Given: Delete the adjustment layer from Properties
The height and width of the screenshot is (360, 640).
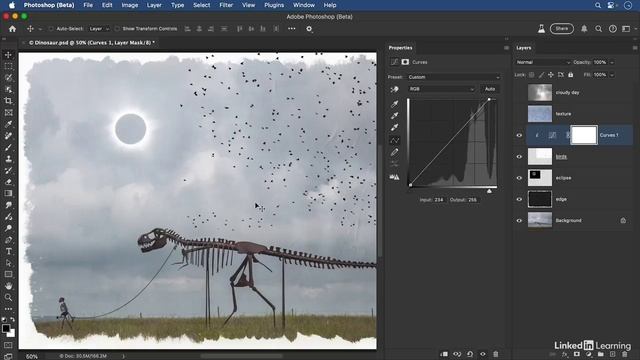Looking at the screenshot, I should point(496,354).
